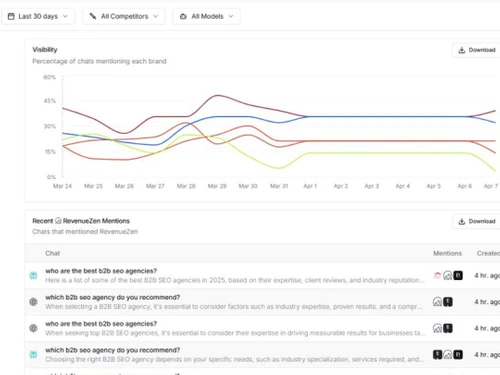500x375 pixels.
Task: Click red brand icon in first row mentions
Action: (437, 275)
